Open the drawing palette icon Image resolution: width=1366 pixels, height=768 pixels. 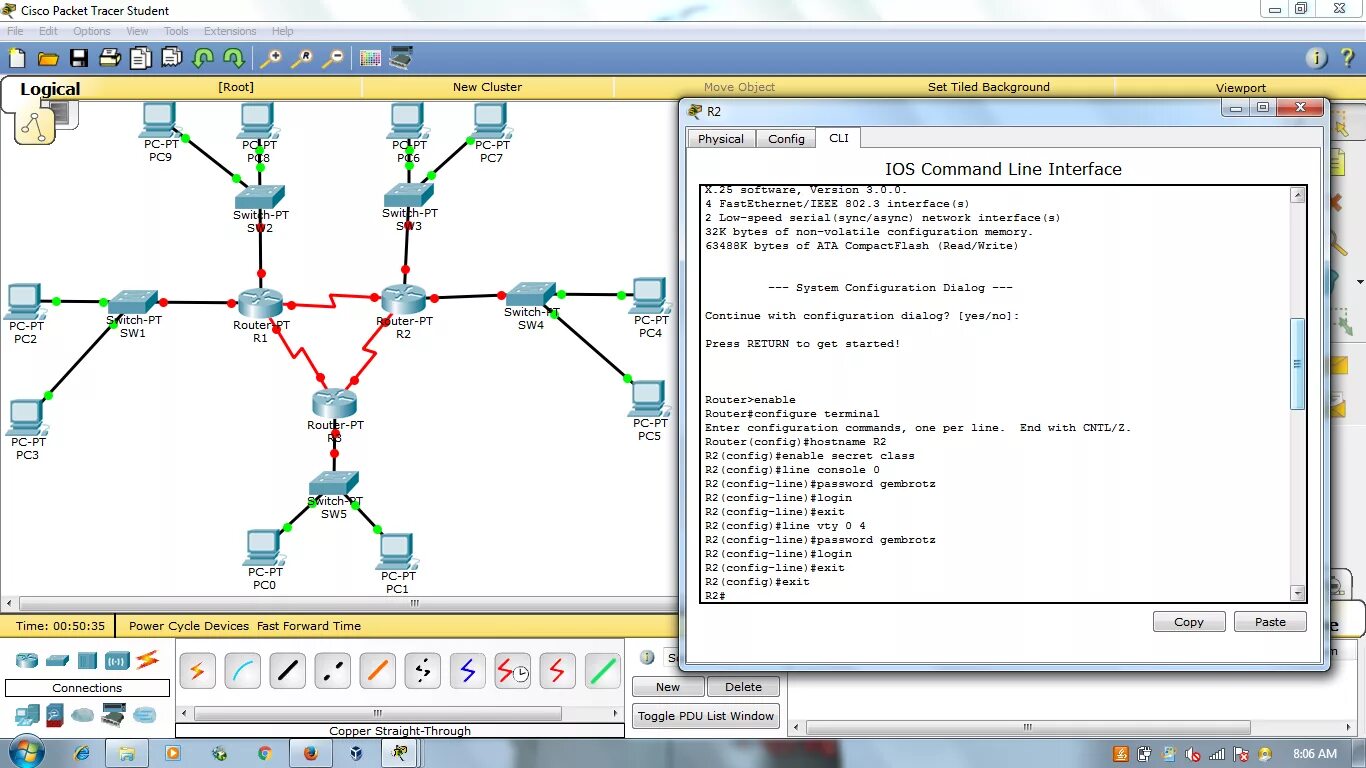pyautogui.click(x=370, y=58)
